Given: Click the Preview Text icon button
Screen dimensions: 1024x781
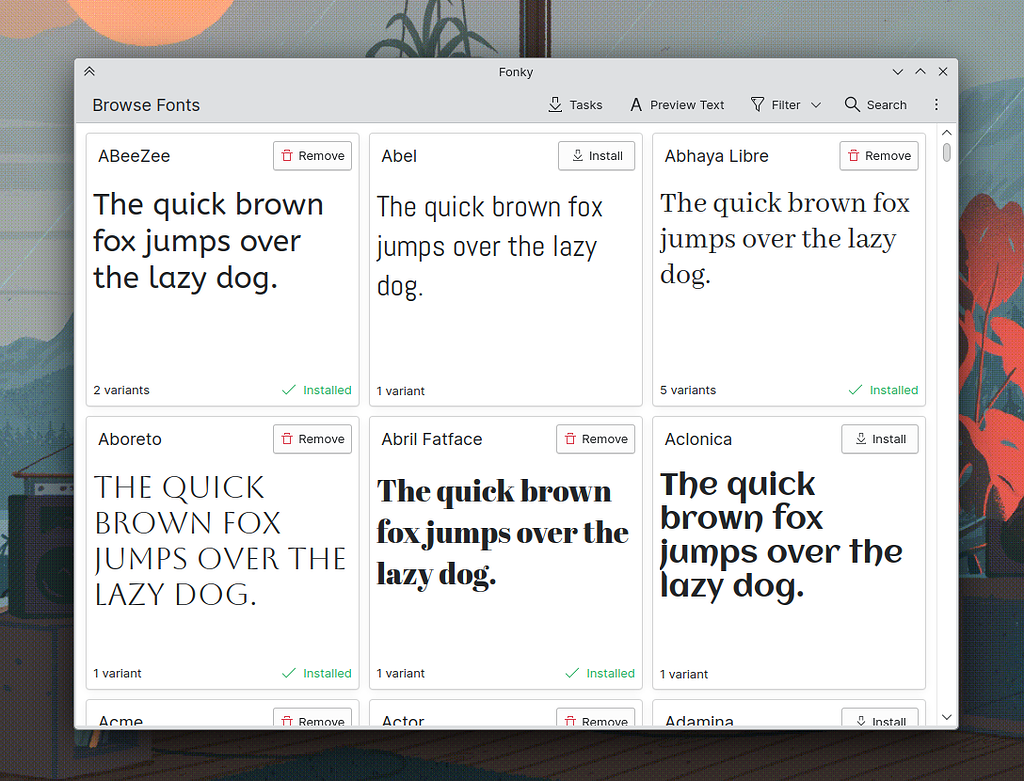Looking at the screenshot, I should tap(676, 105).
